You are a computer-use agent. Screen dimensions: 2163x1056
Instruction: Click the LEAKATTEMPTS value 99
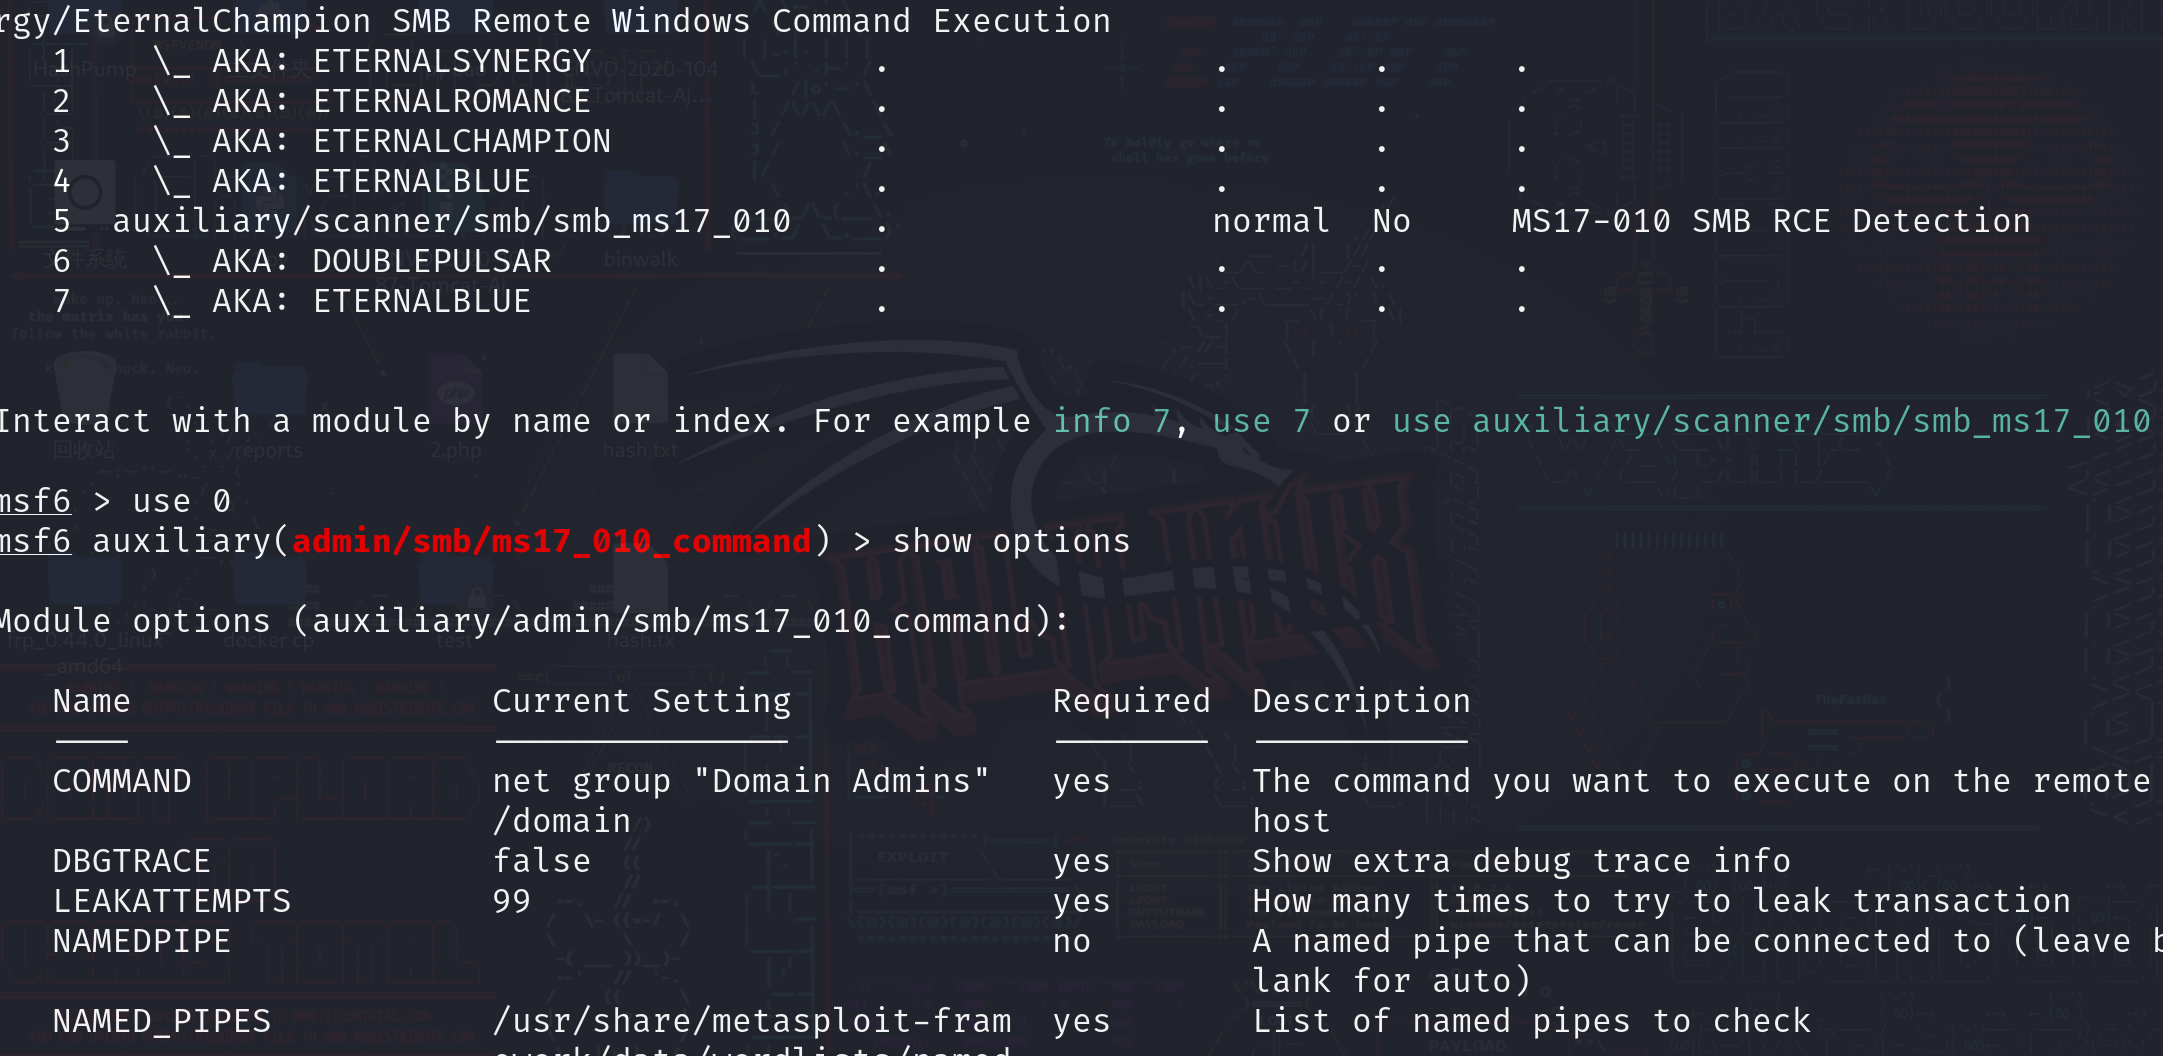(512, 902)
